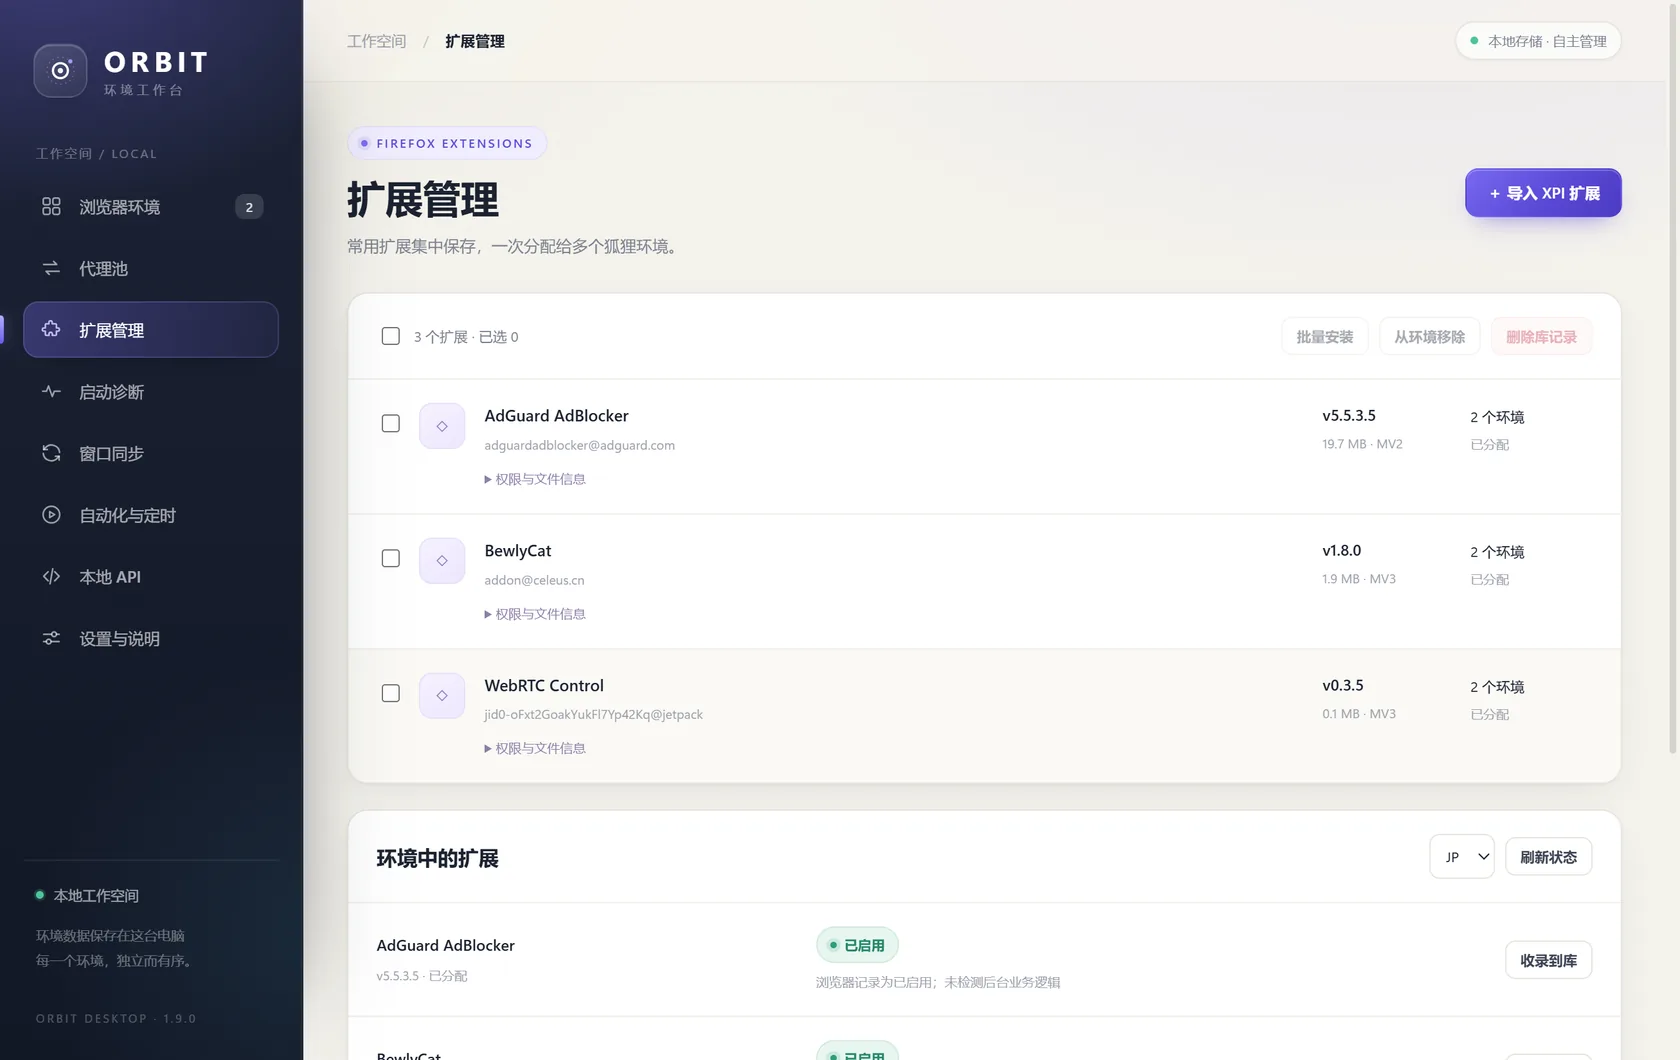Viewport: 1680px width, 1060px height.
Task: Click the WebRTC Control extension icon
Action: (x=442, y=696)
